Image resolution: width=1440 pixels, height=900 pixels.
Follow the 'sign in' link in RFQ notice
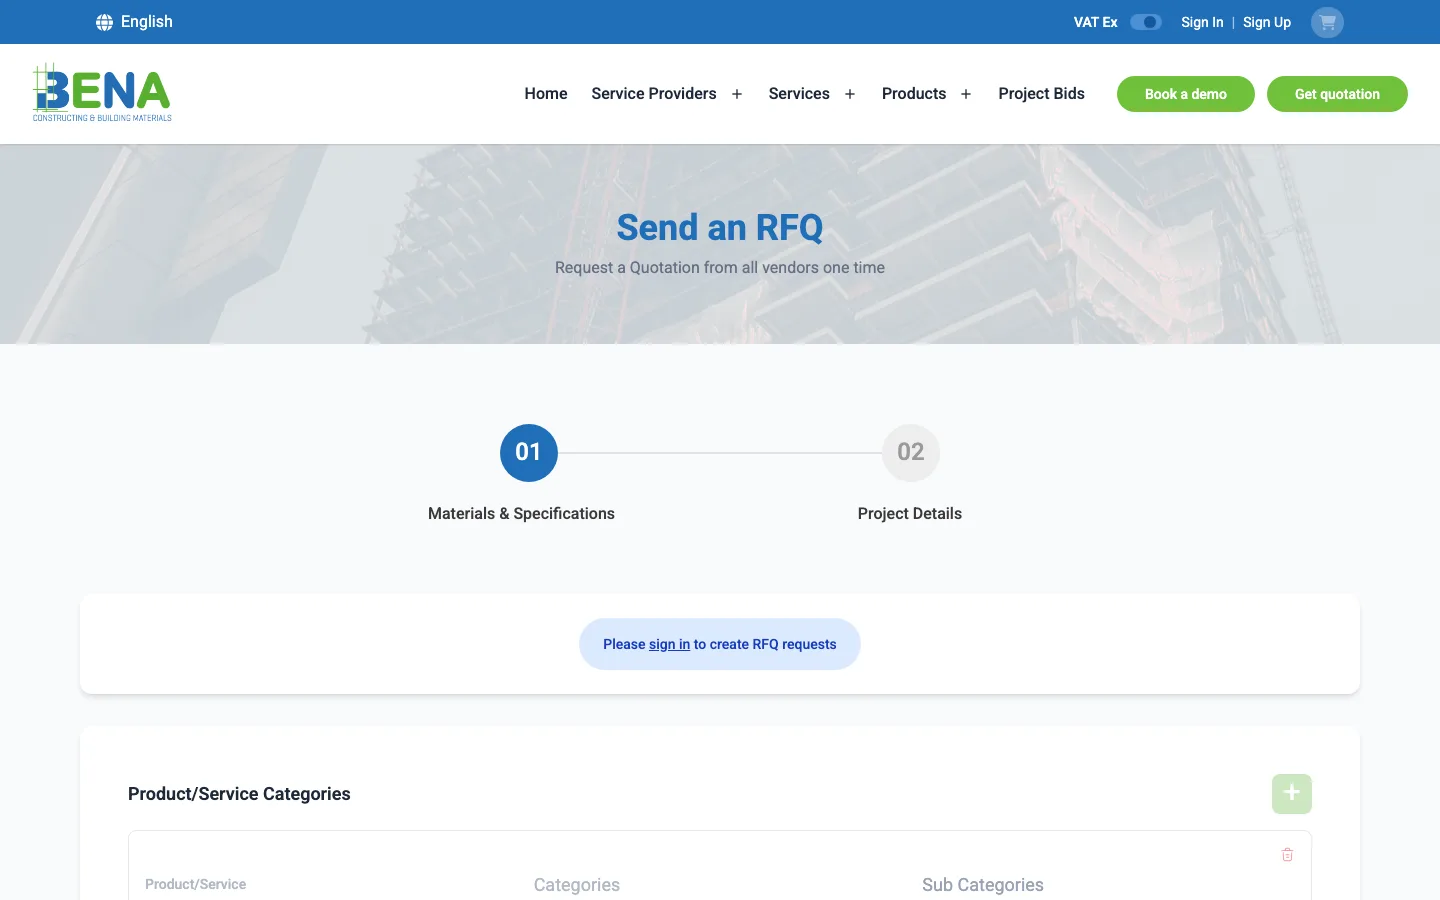coord(669,645)
